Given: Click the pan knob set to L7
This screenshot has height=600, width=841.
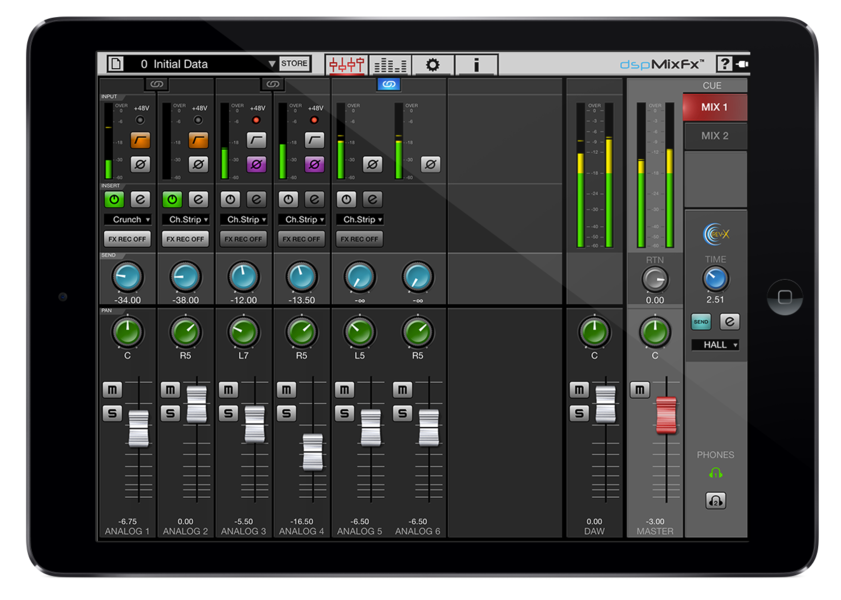Looking at the screenshot, I should [243, 332].
